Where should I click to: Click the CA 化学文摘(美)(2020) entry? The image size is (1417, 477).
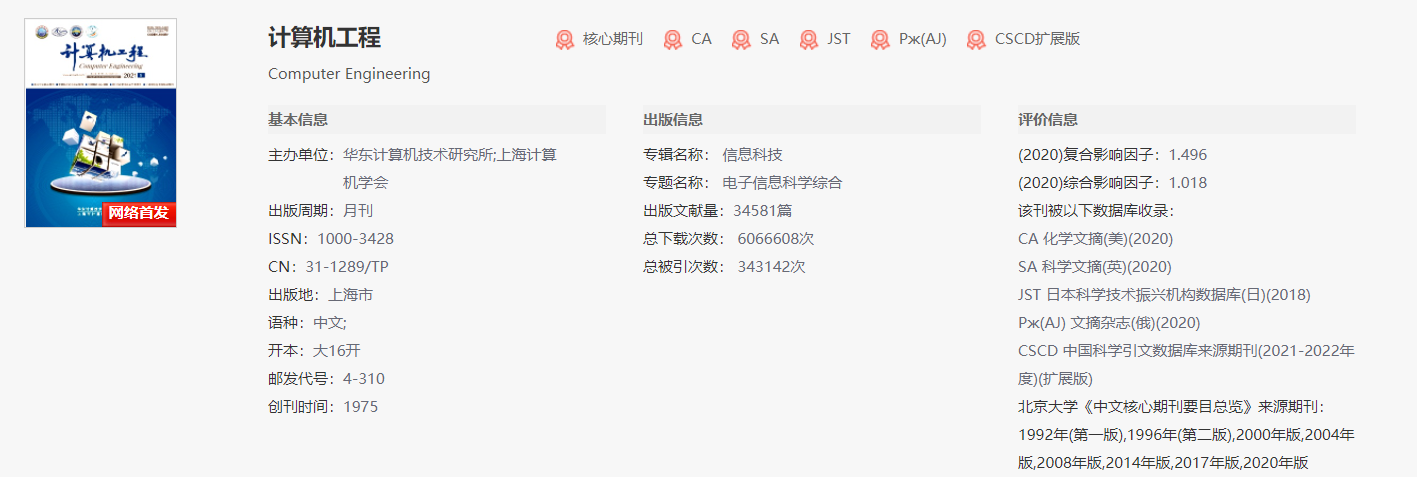click(1095, 239)
